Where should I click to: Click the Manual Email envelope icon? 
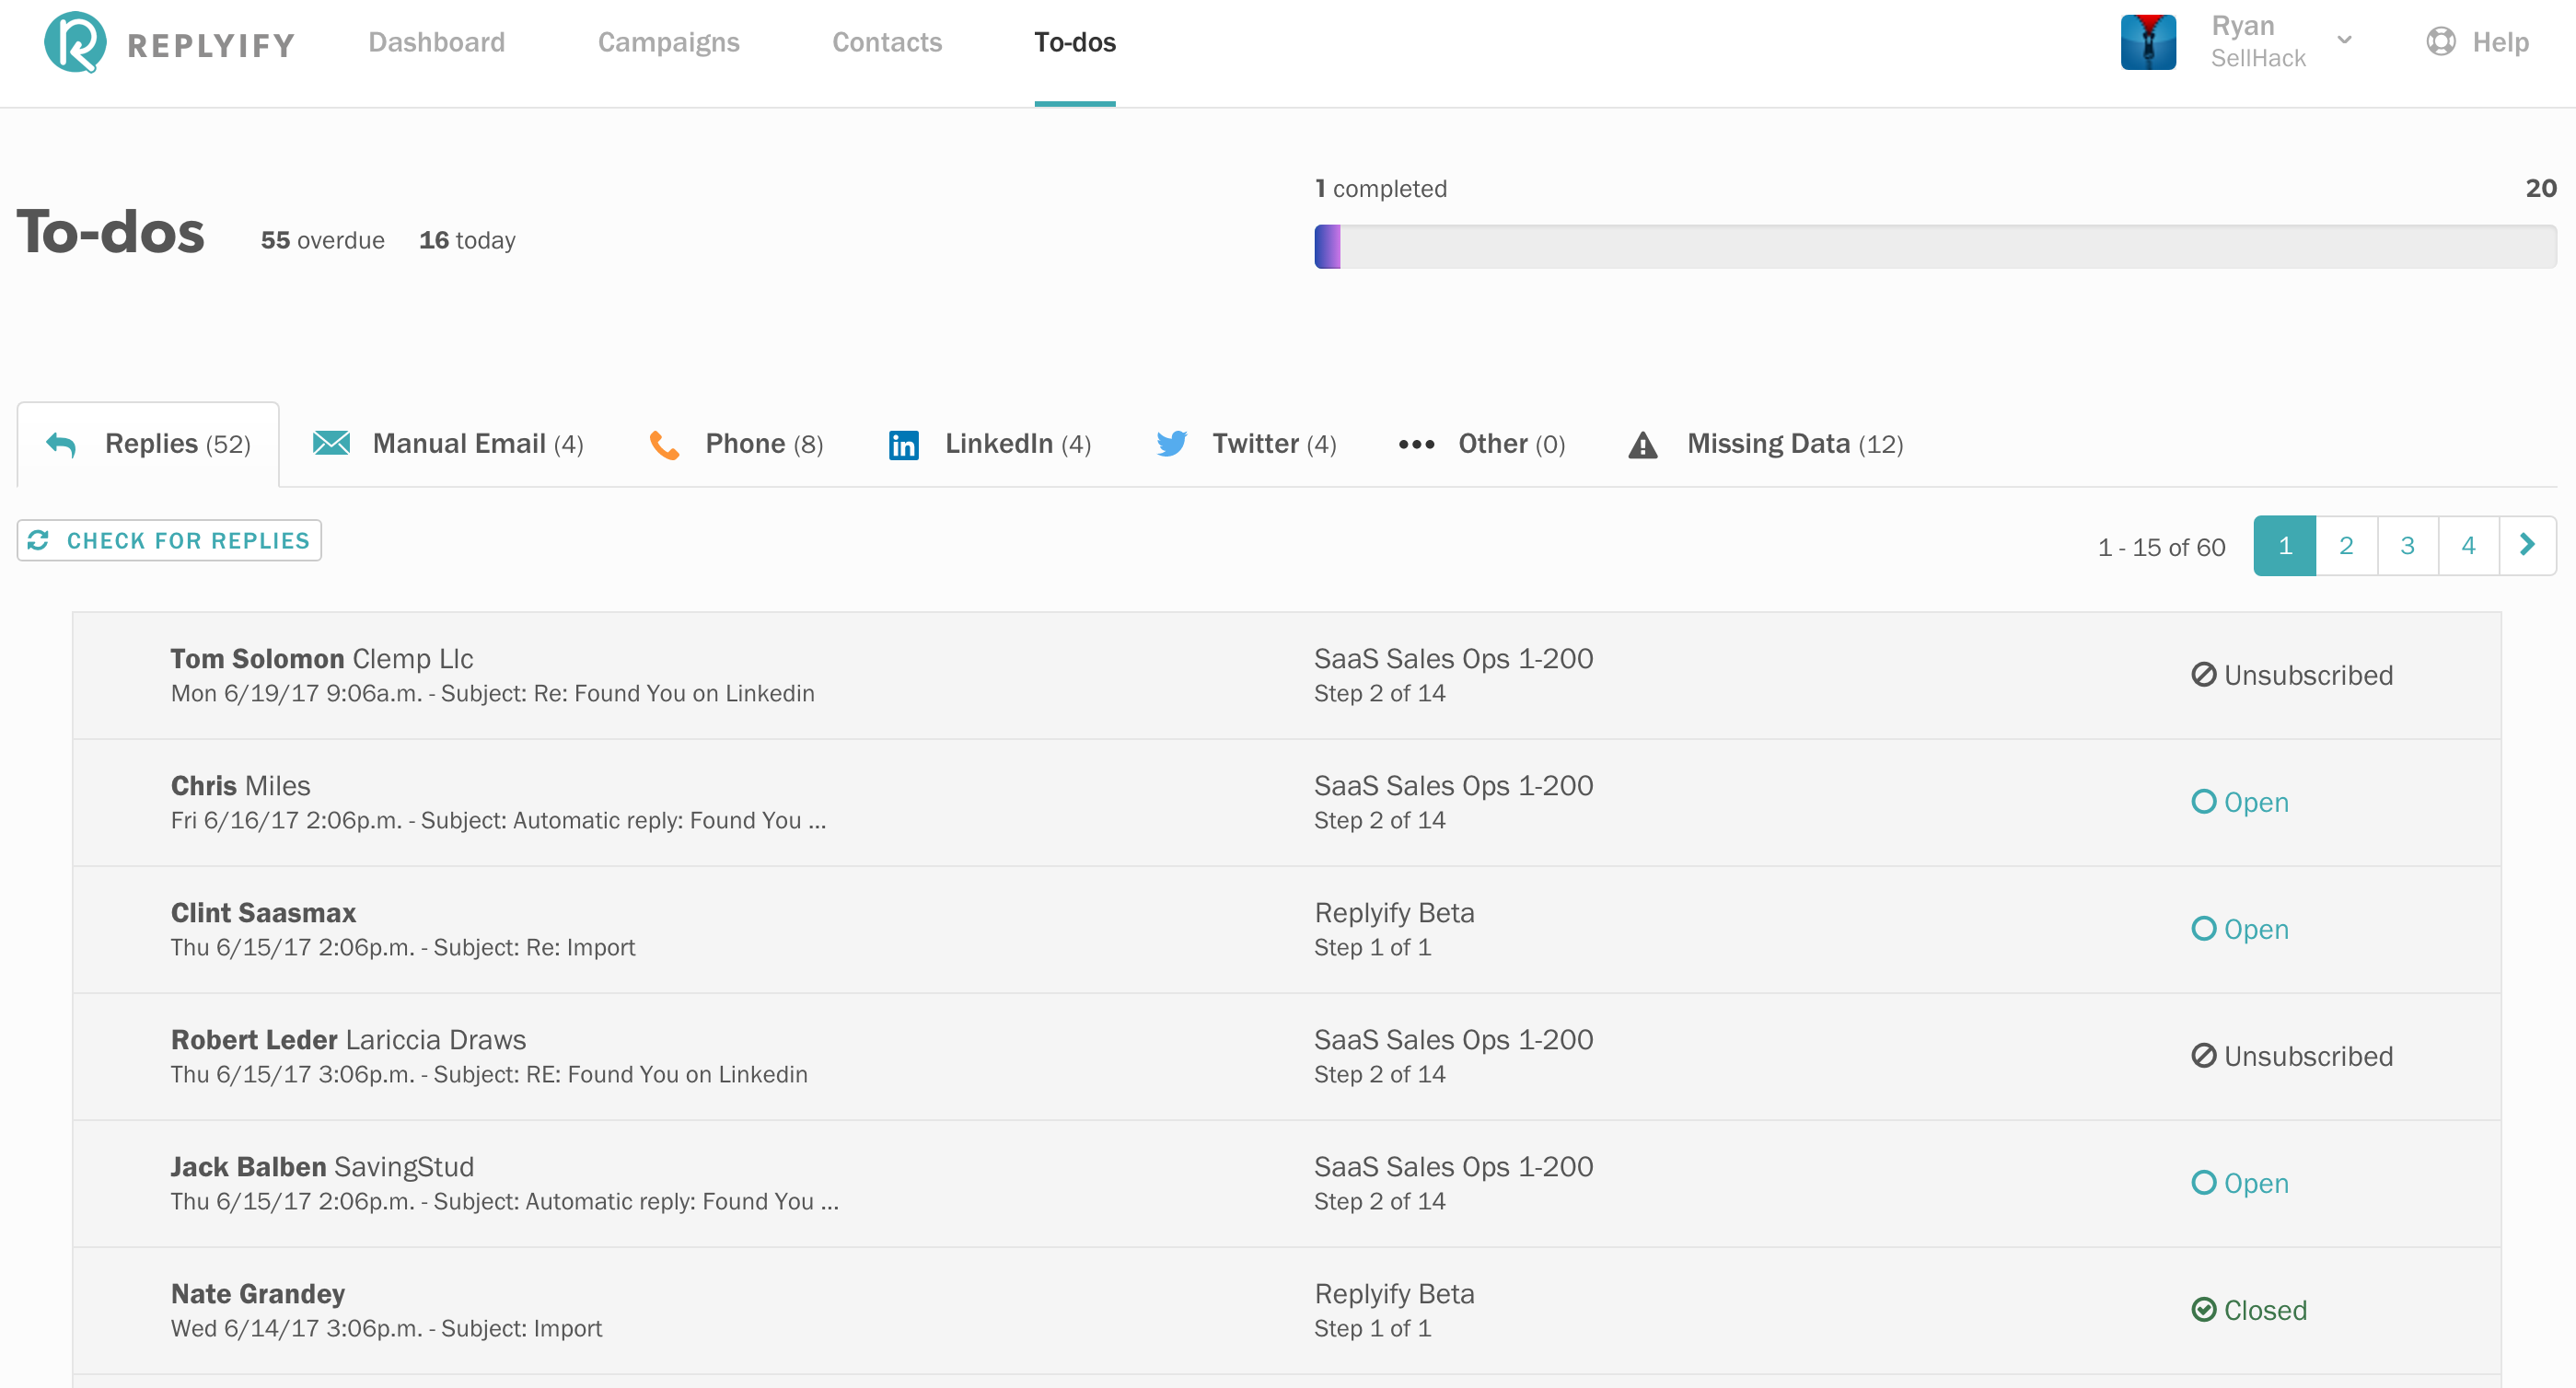(331, 443)
